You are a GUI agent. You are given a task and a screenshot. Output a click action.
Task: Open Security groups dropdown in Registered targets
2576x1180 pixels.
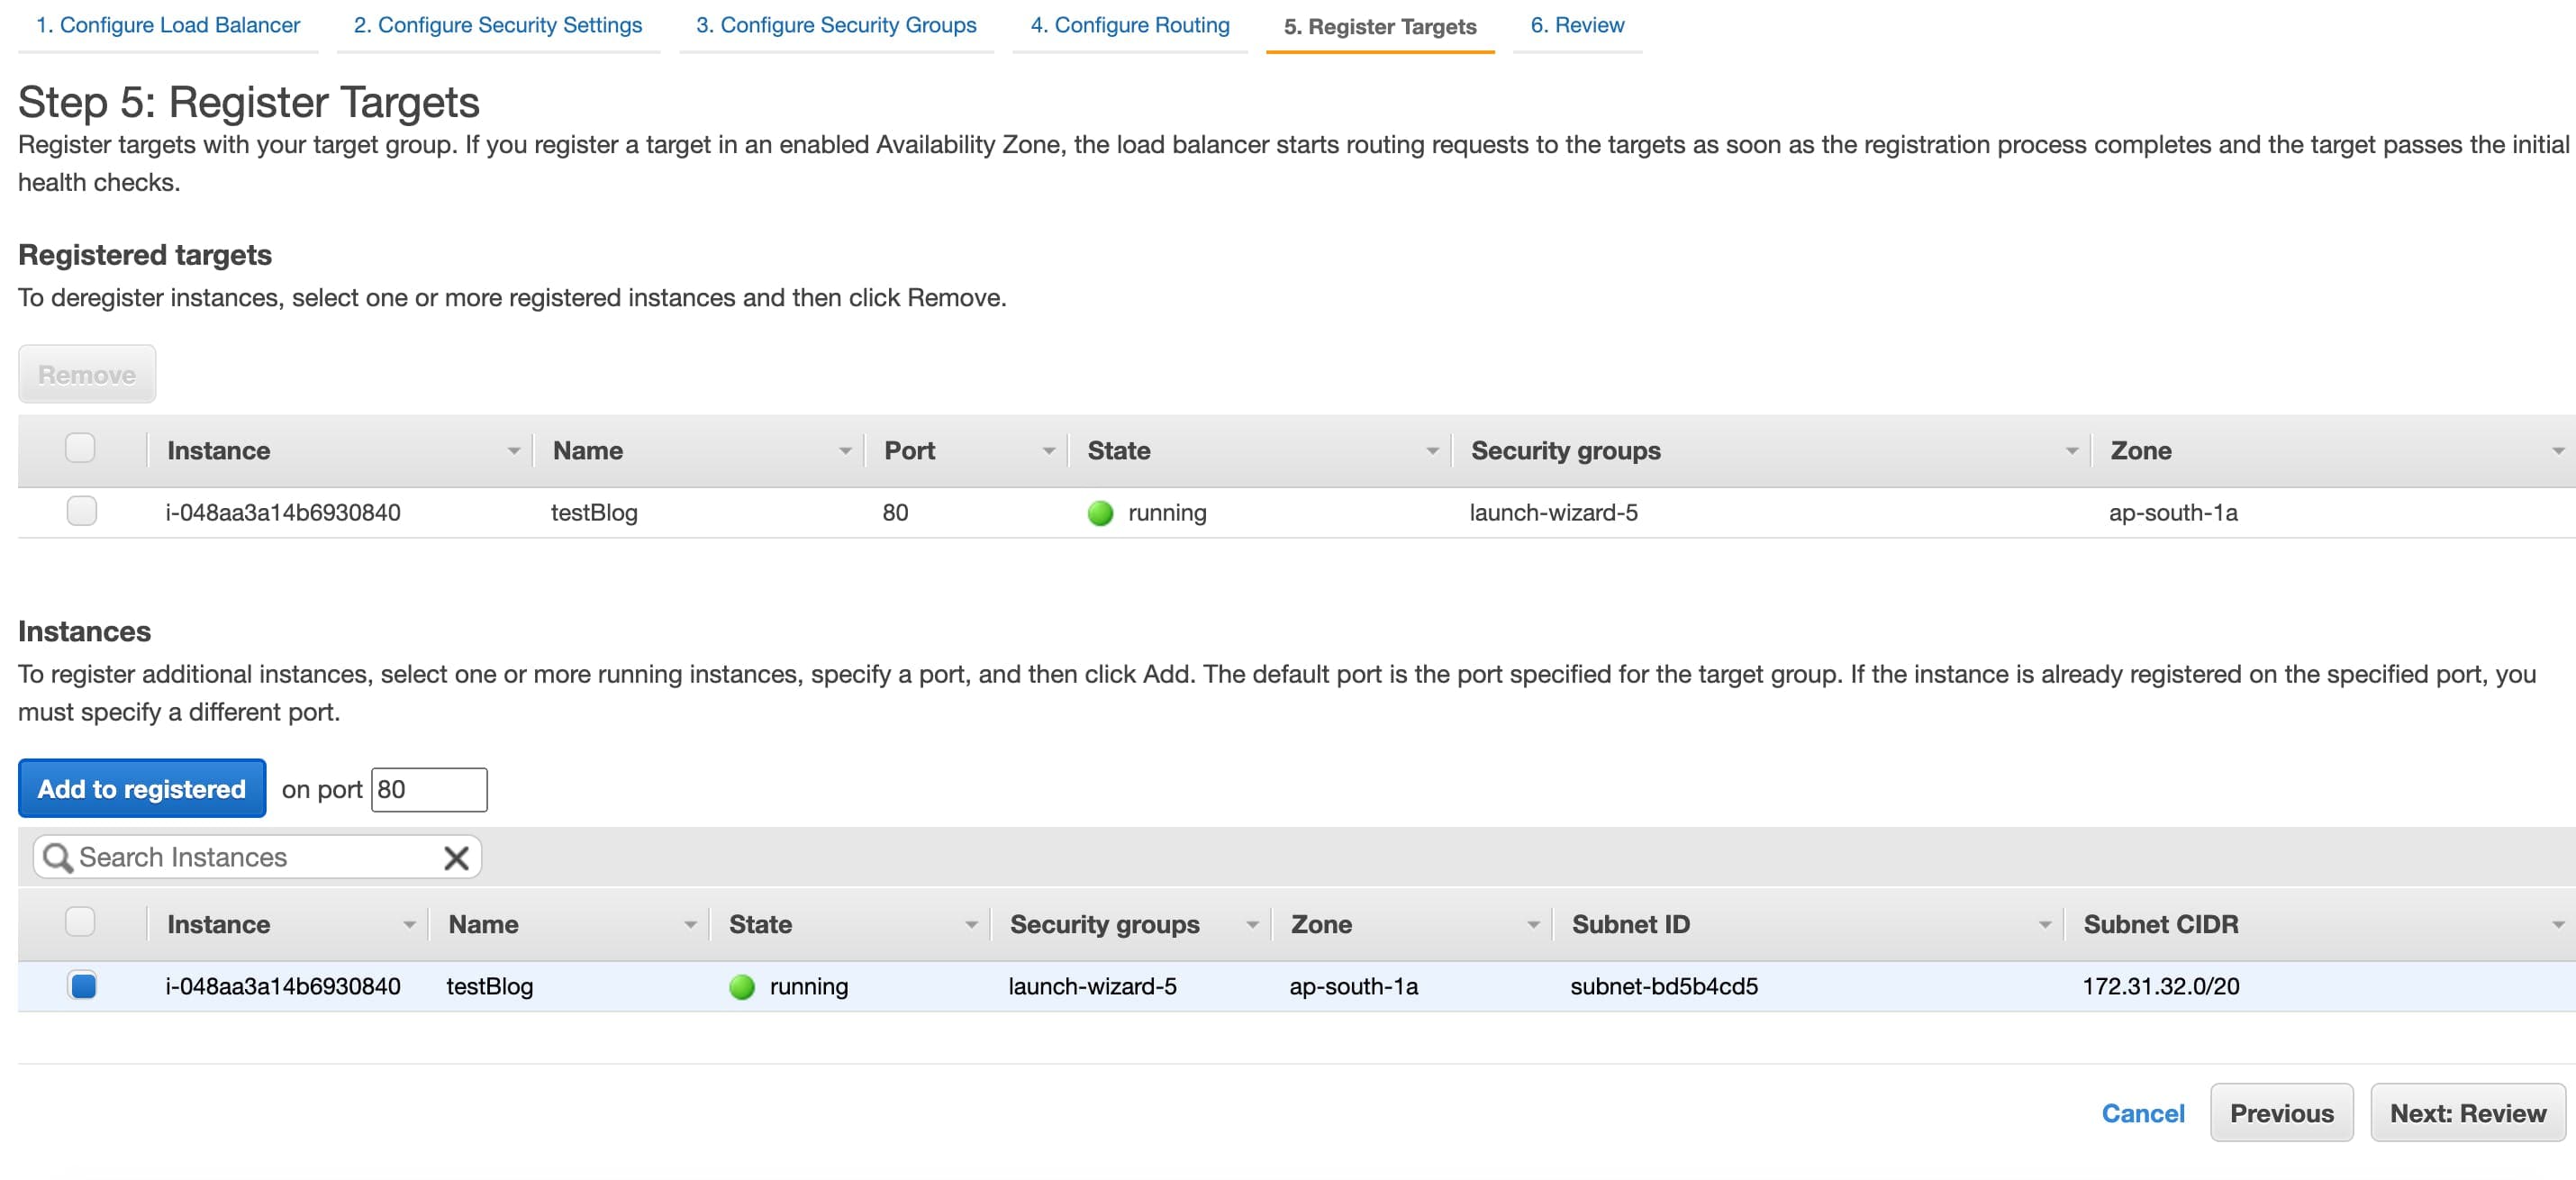[x=2072, y=452]
